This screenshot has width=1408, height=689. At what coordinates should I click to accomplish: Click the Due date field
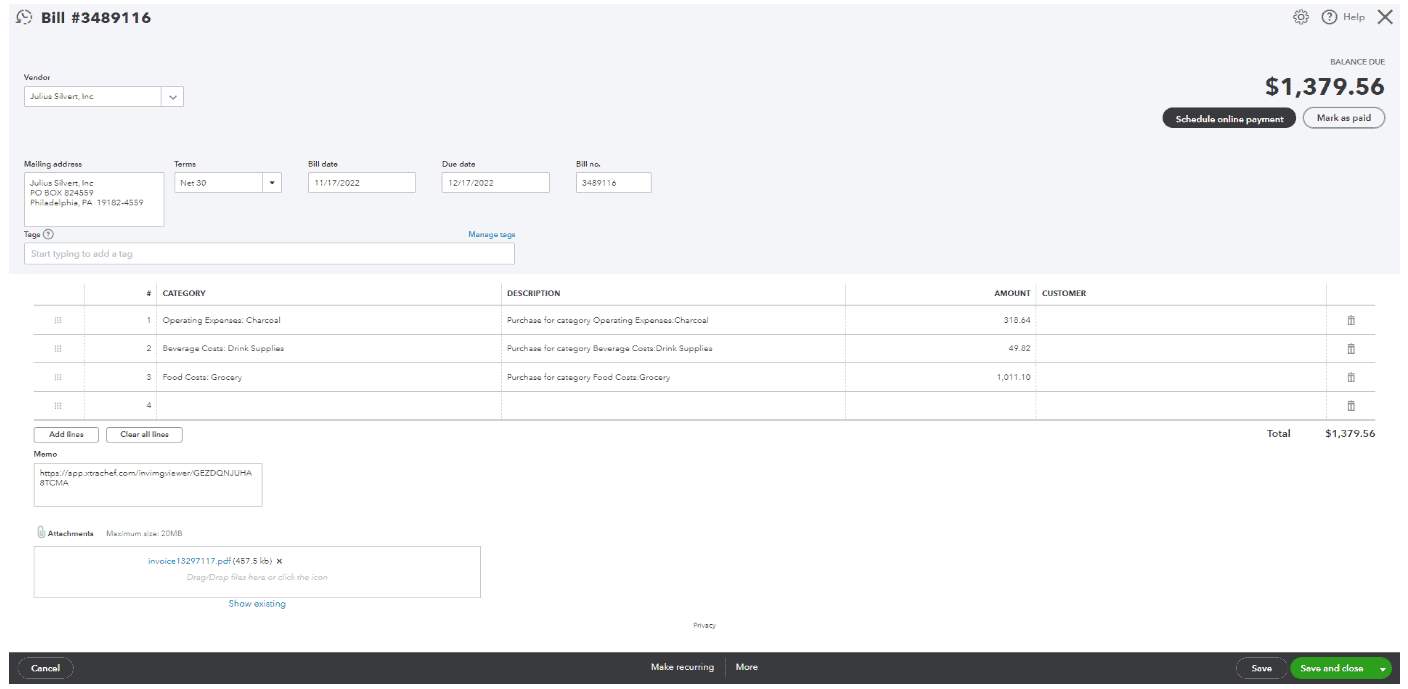(x=495, y=183)
